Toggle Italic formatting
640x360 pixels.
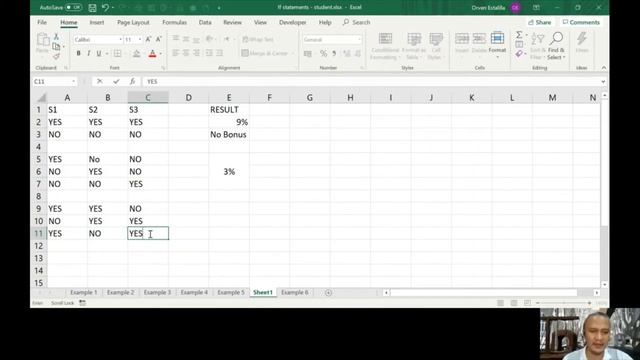pos(89,53)
